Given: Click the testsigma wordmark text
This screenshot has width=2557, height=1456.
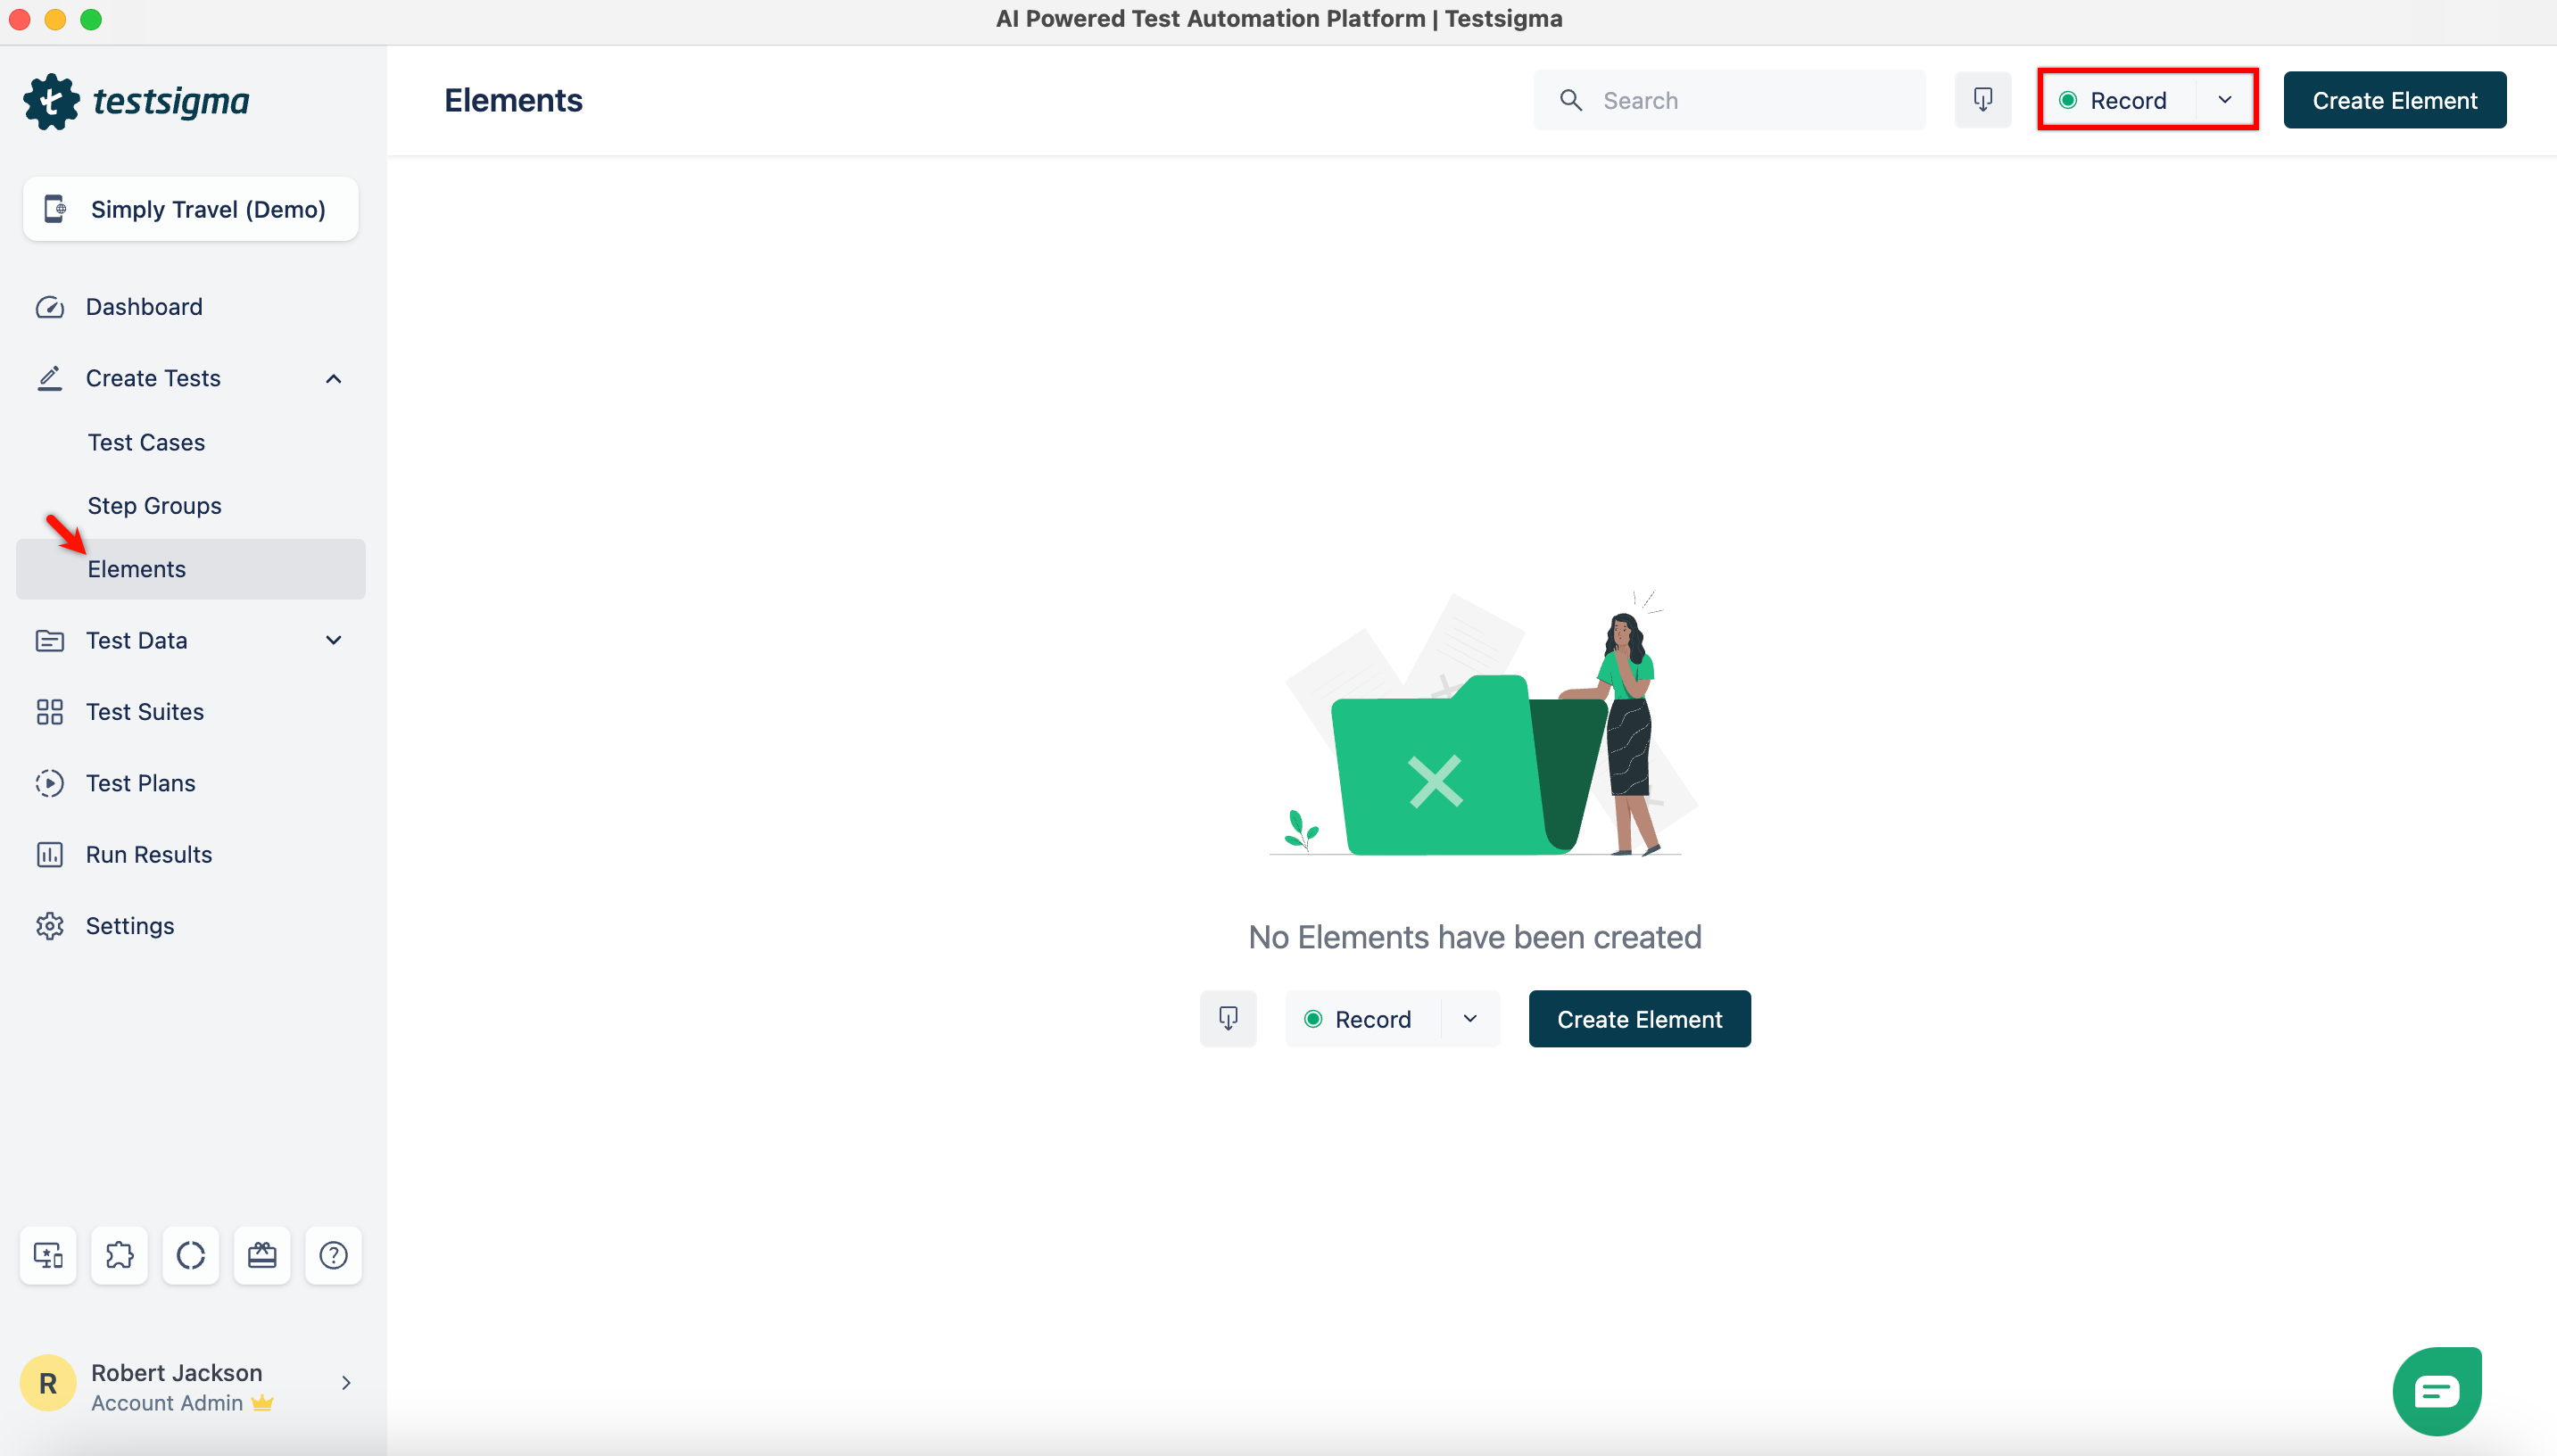Looking at the screenshot, I should [x=171, y=102].
